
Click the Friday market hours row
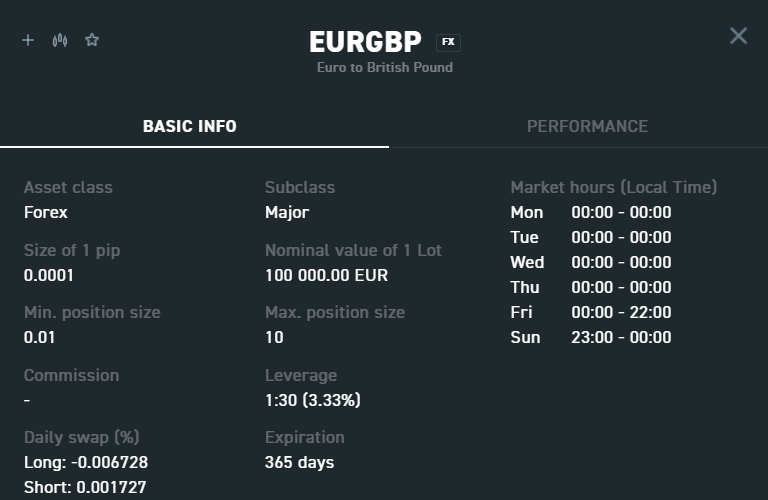[x=590, y=312]
